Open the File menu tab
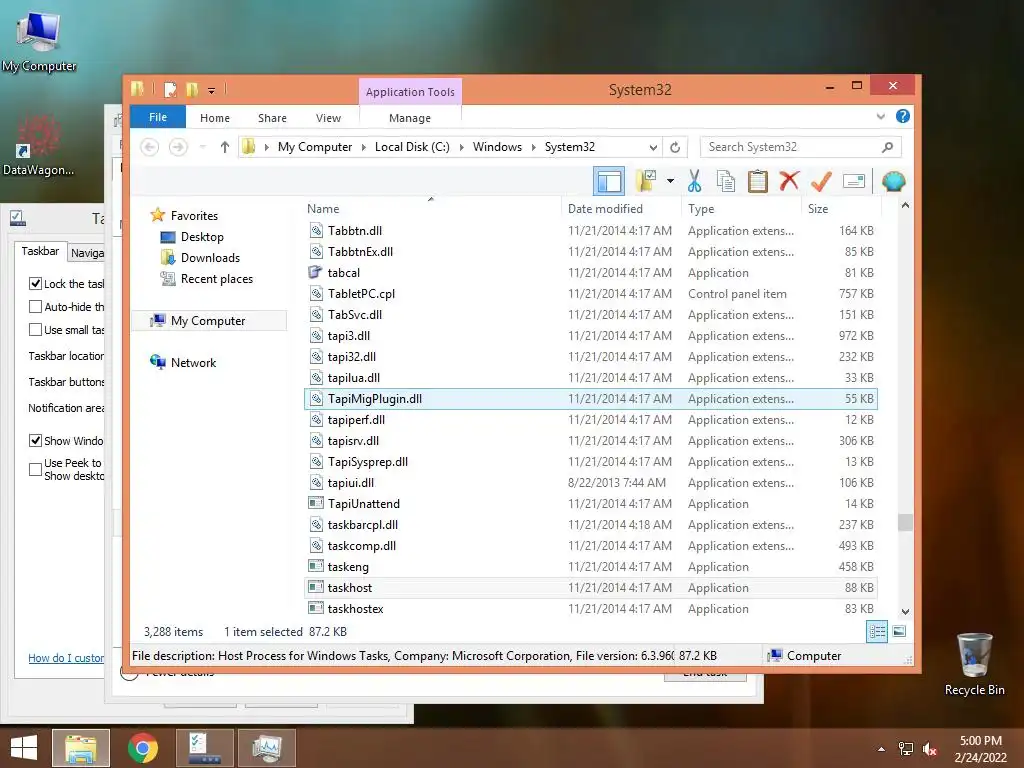The height and width of the screenshot is (768, 1024). [x=158, y=117]
